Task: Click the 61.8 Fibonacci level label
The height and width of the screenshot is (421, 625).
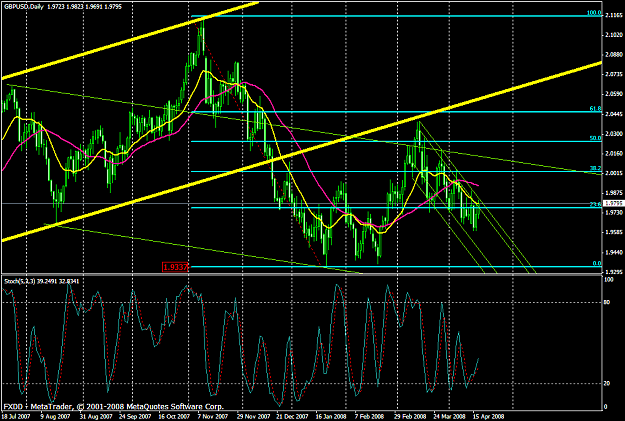Action: click(595, 108)
